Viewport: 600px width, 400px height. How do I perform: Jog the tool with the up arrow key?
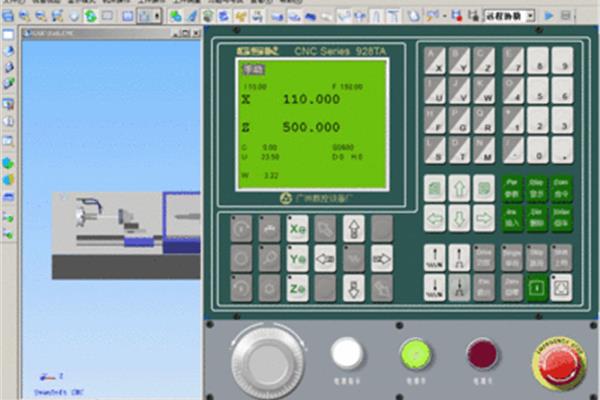353,229
